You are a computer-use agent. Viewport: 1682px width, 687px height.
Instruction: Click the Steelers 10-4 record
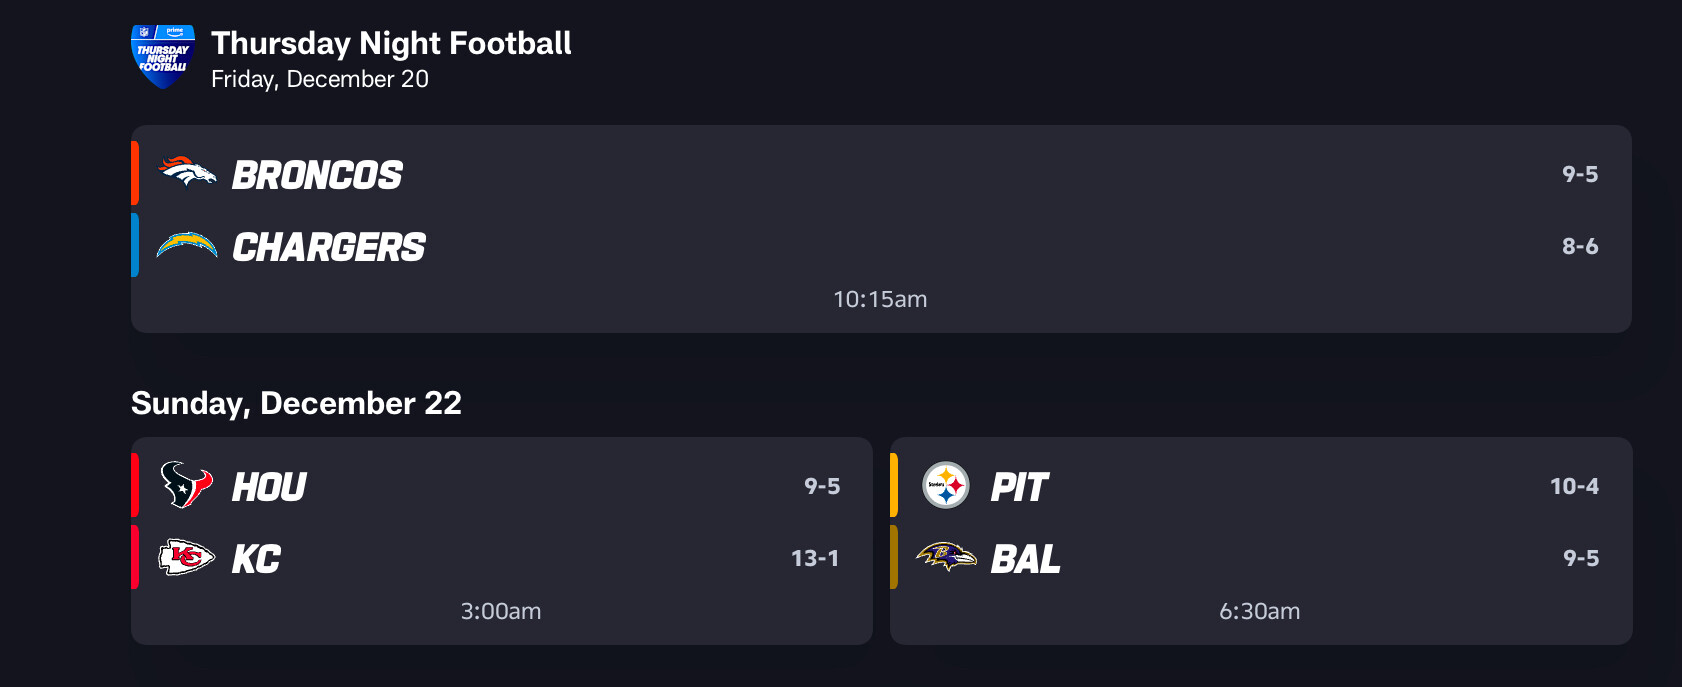point(1574,486)
